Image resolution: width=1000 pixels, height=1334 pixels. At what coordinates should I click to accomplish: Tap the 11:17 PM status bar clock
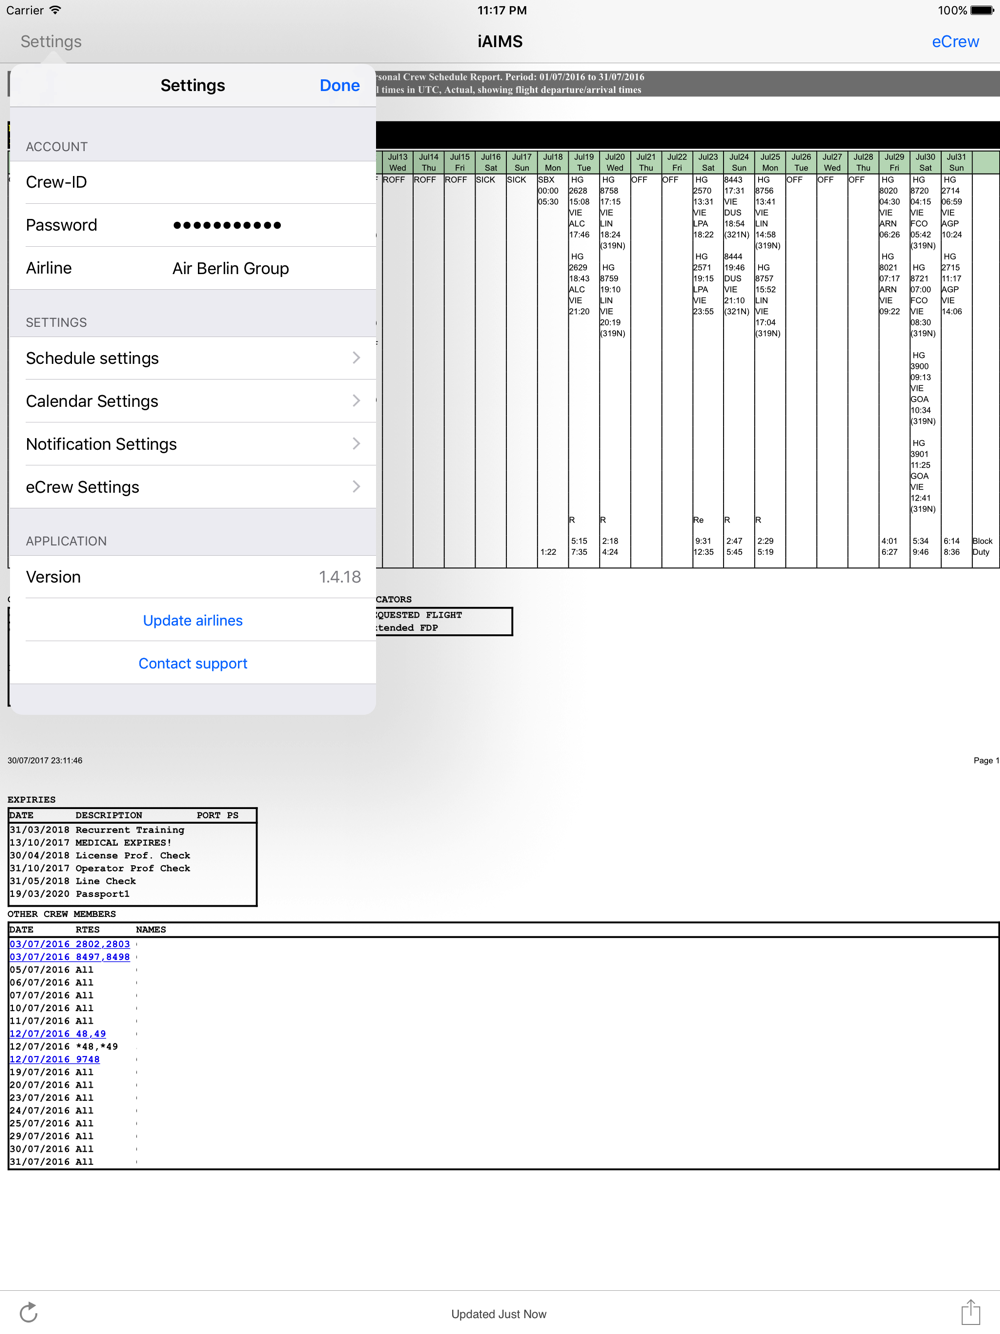point(502,10)
